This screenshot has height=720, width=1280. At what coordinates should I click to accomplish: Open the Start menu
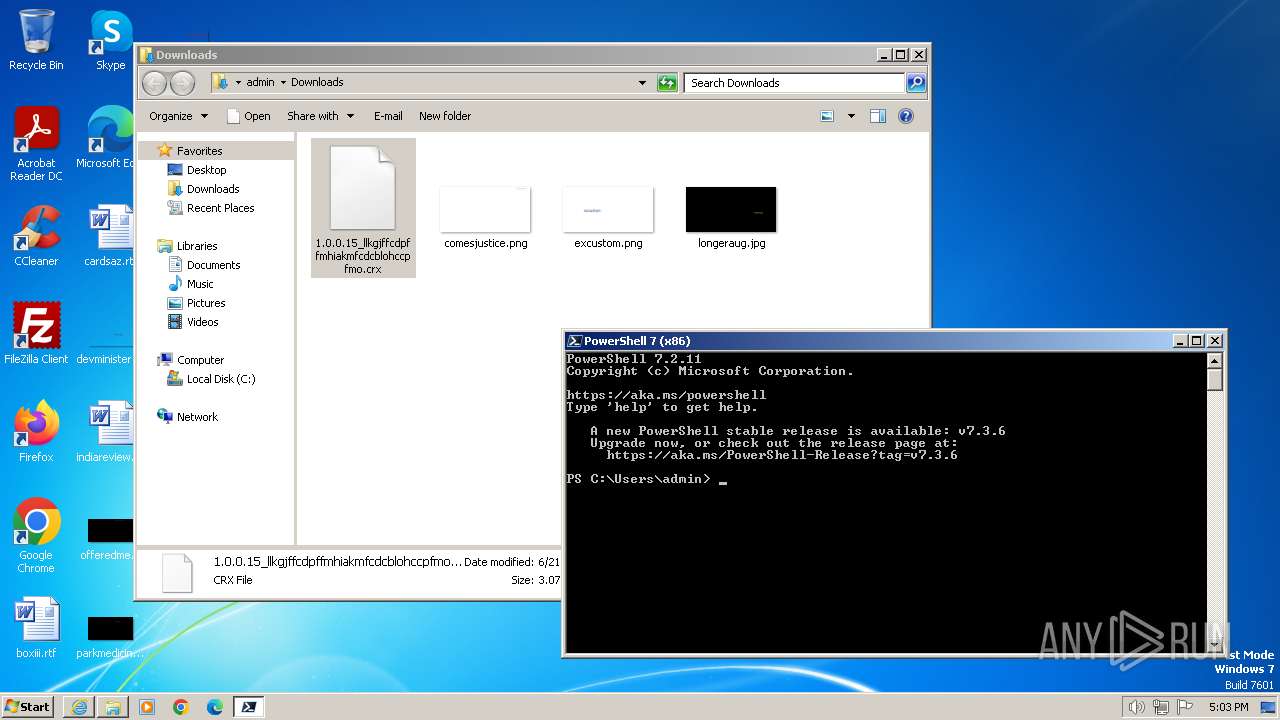click(28, 706)
